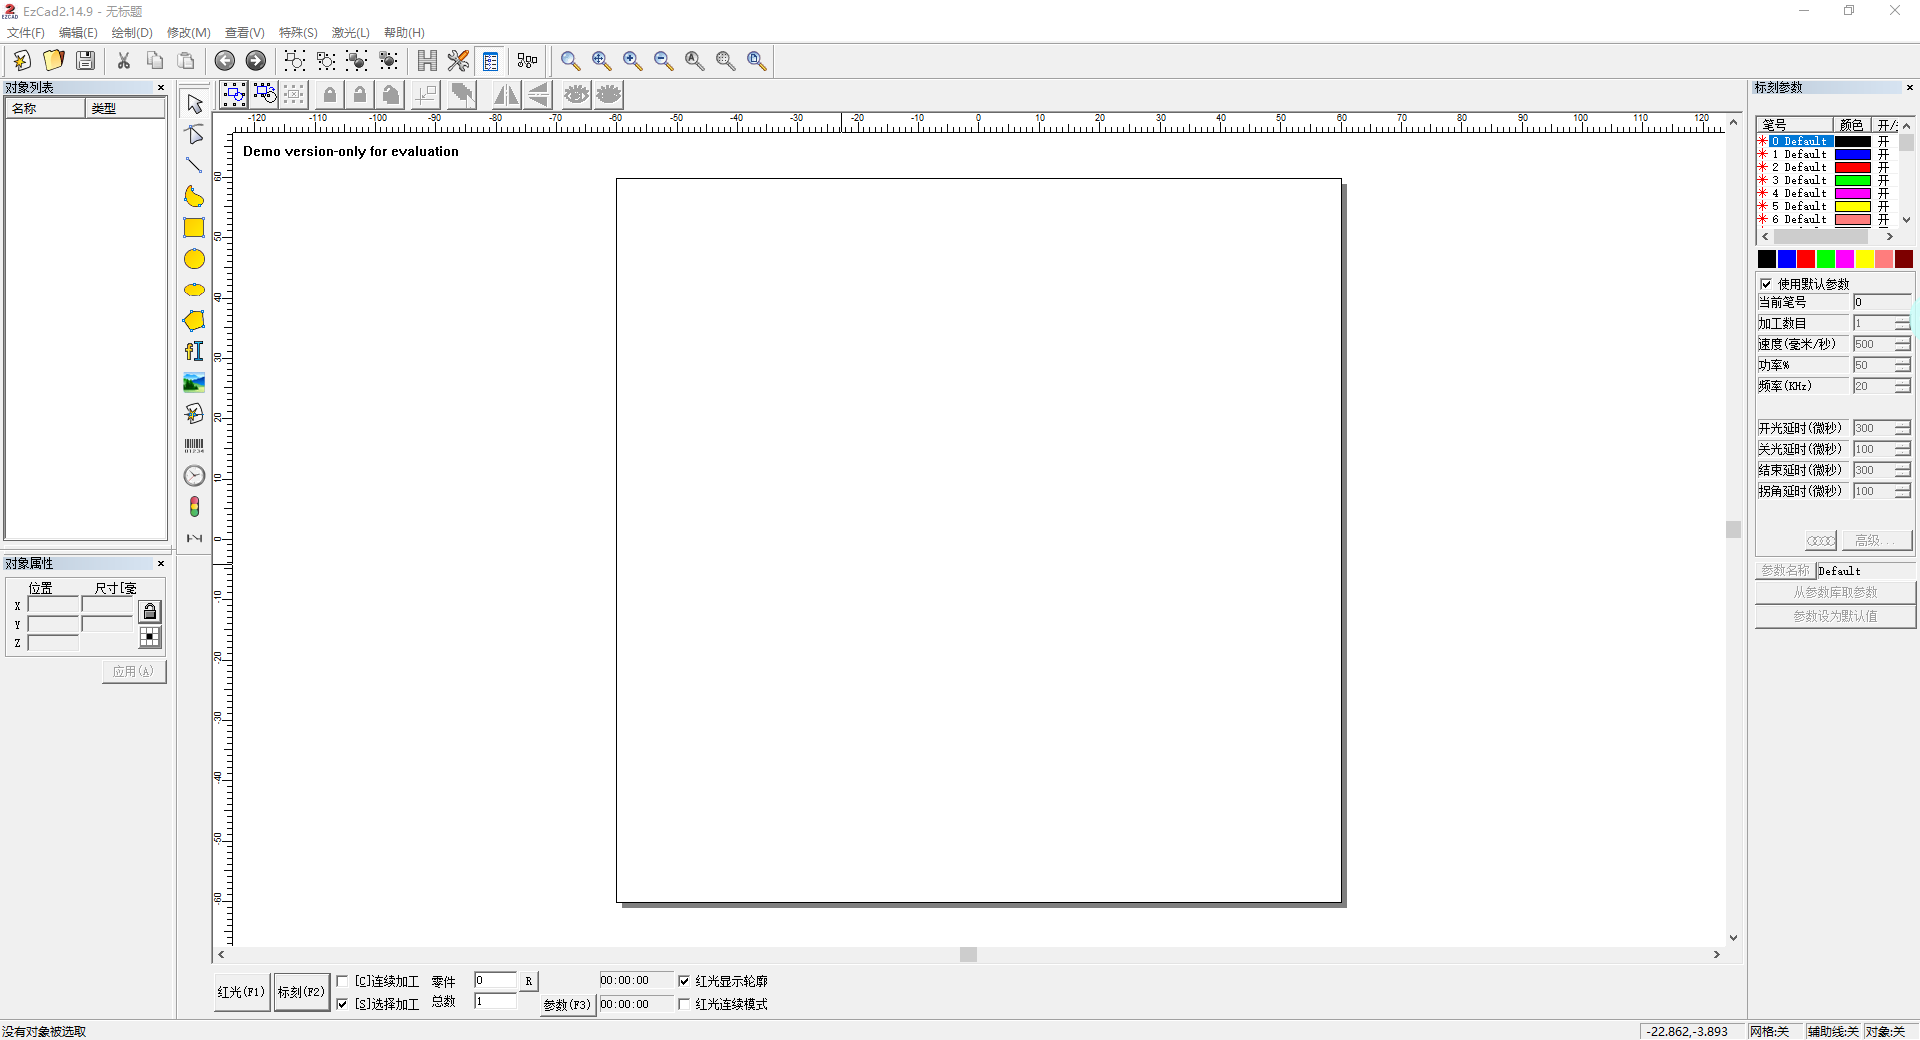
Task: Click canvas vertical scrollbar down arrow
Action: click(x=1734, y=938)
